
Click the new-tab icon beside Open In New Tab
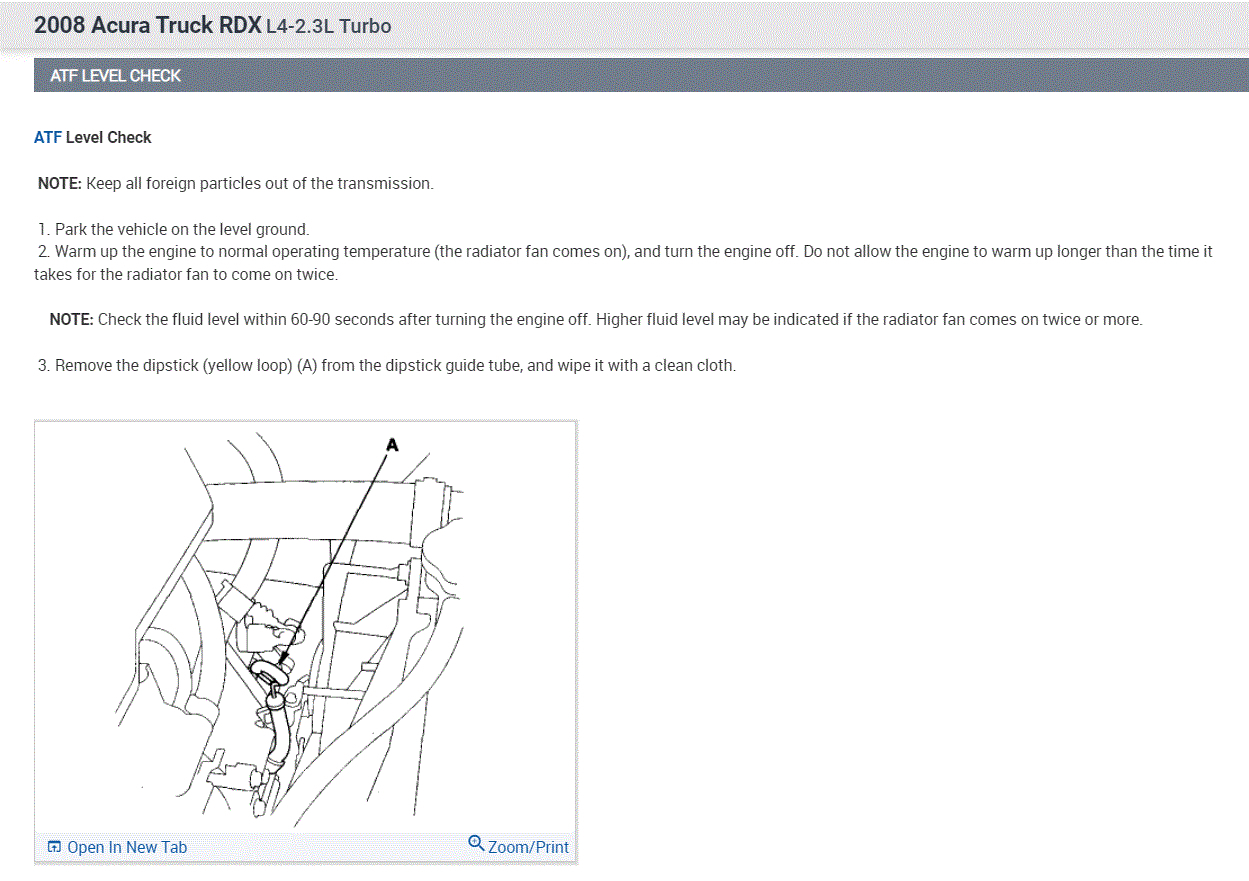[x=54, y=847]
